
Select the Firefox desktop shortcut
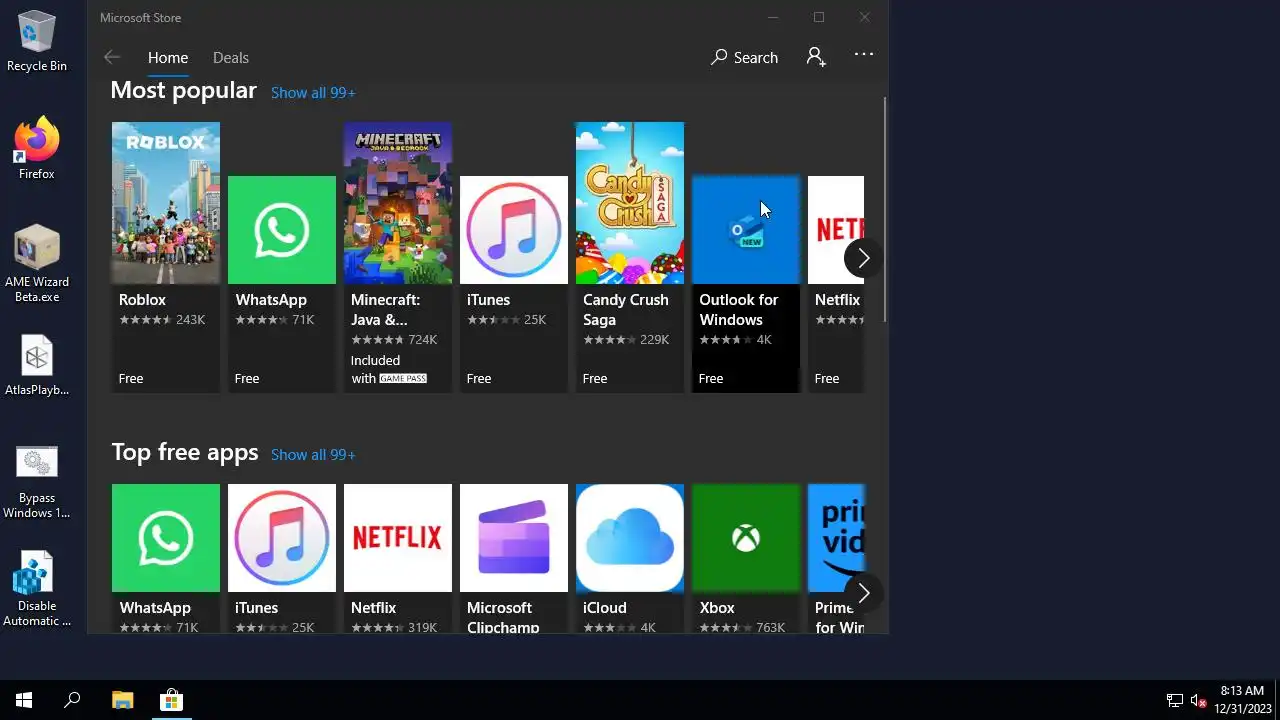pos(37,149)
